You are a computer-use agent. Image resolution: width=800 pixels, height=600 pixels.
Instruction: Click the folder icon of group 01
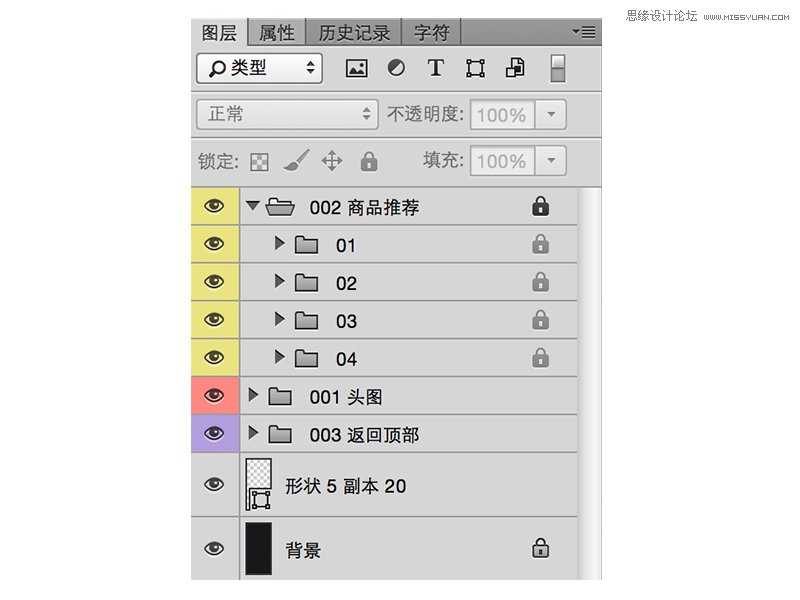306,245
